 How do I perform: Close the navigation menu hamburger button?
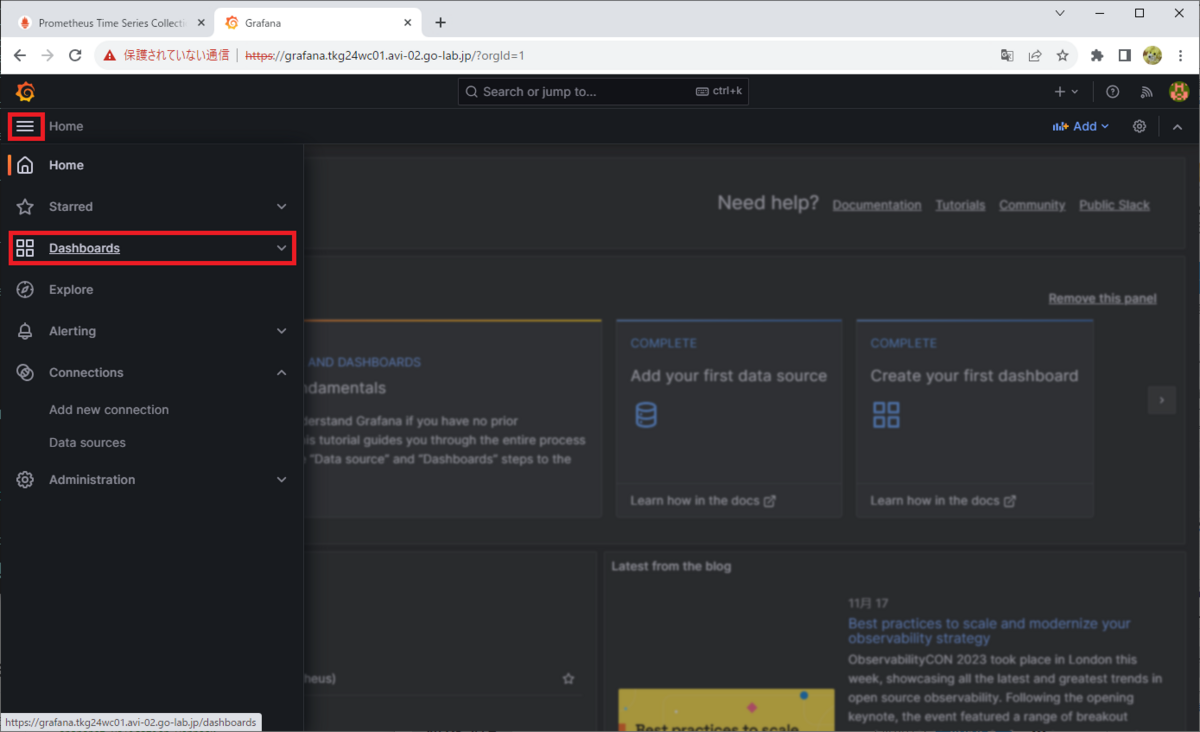coord(25,127)
